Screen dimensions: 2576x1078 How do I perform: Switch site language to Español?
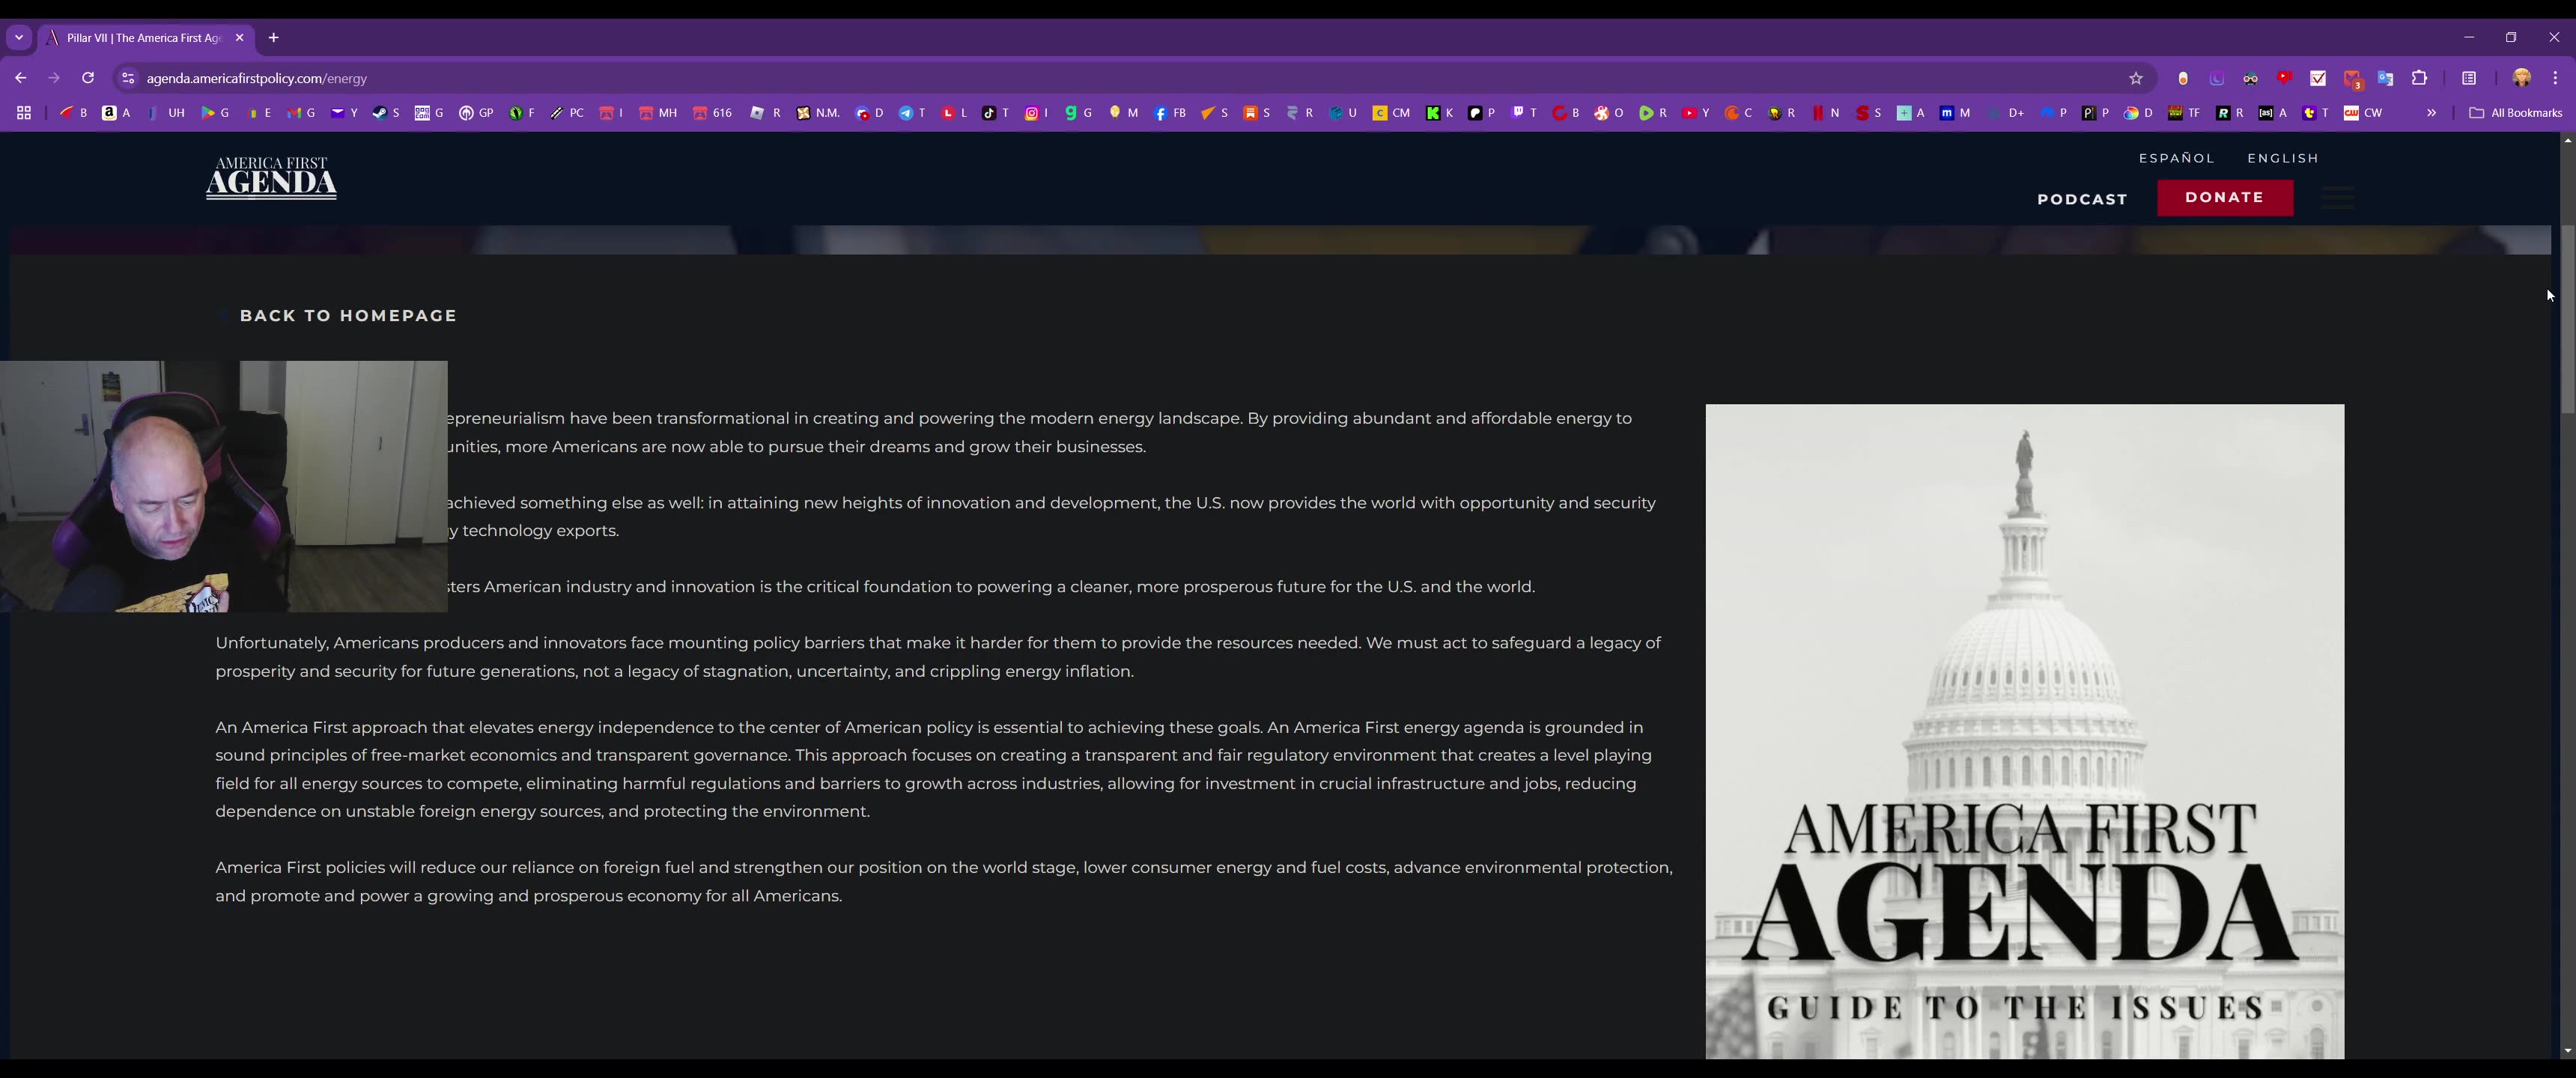coord(2176,158)
